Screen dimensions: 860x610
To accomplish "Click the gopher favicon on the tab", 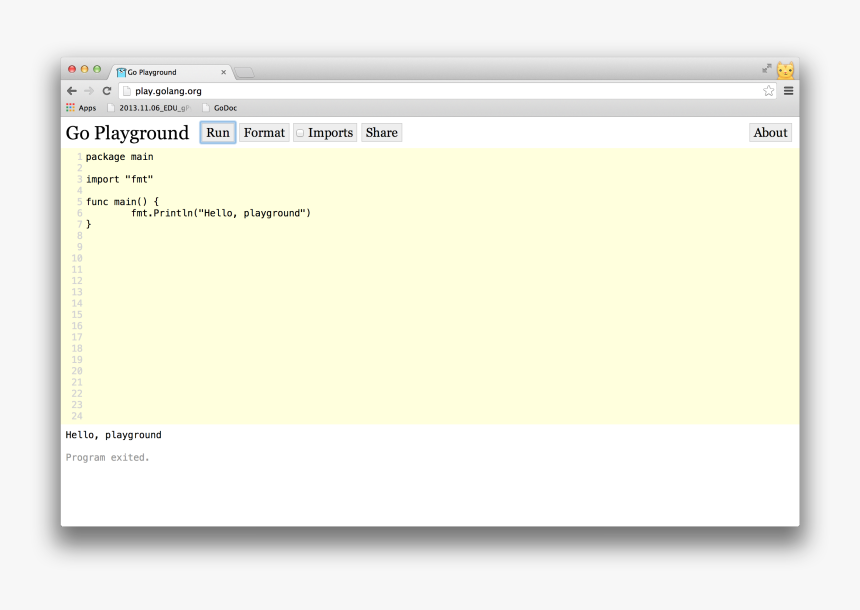I will pos(121,72).
